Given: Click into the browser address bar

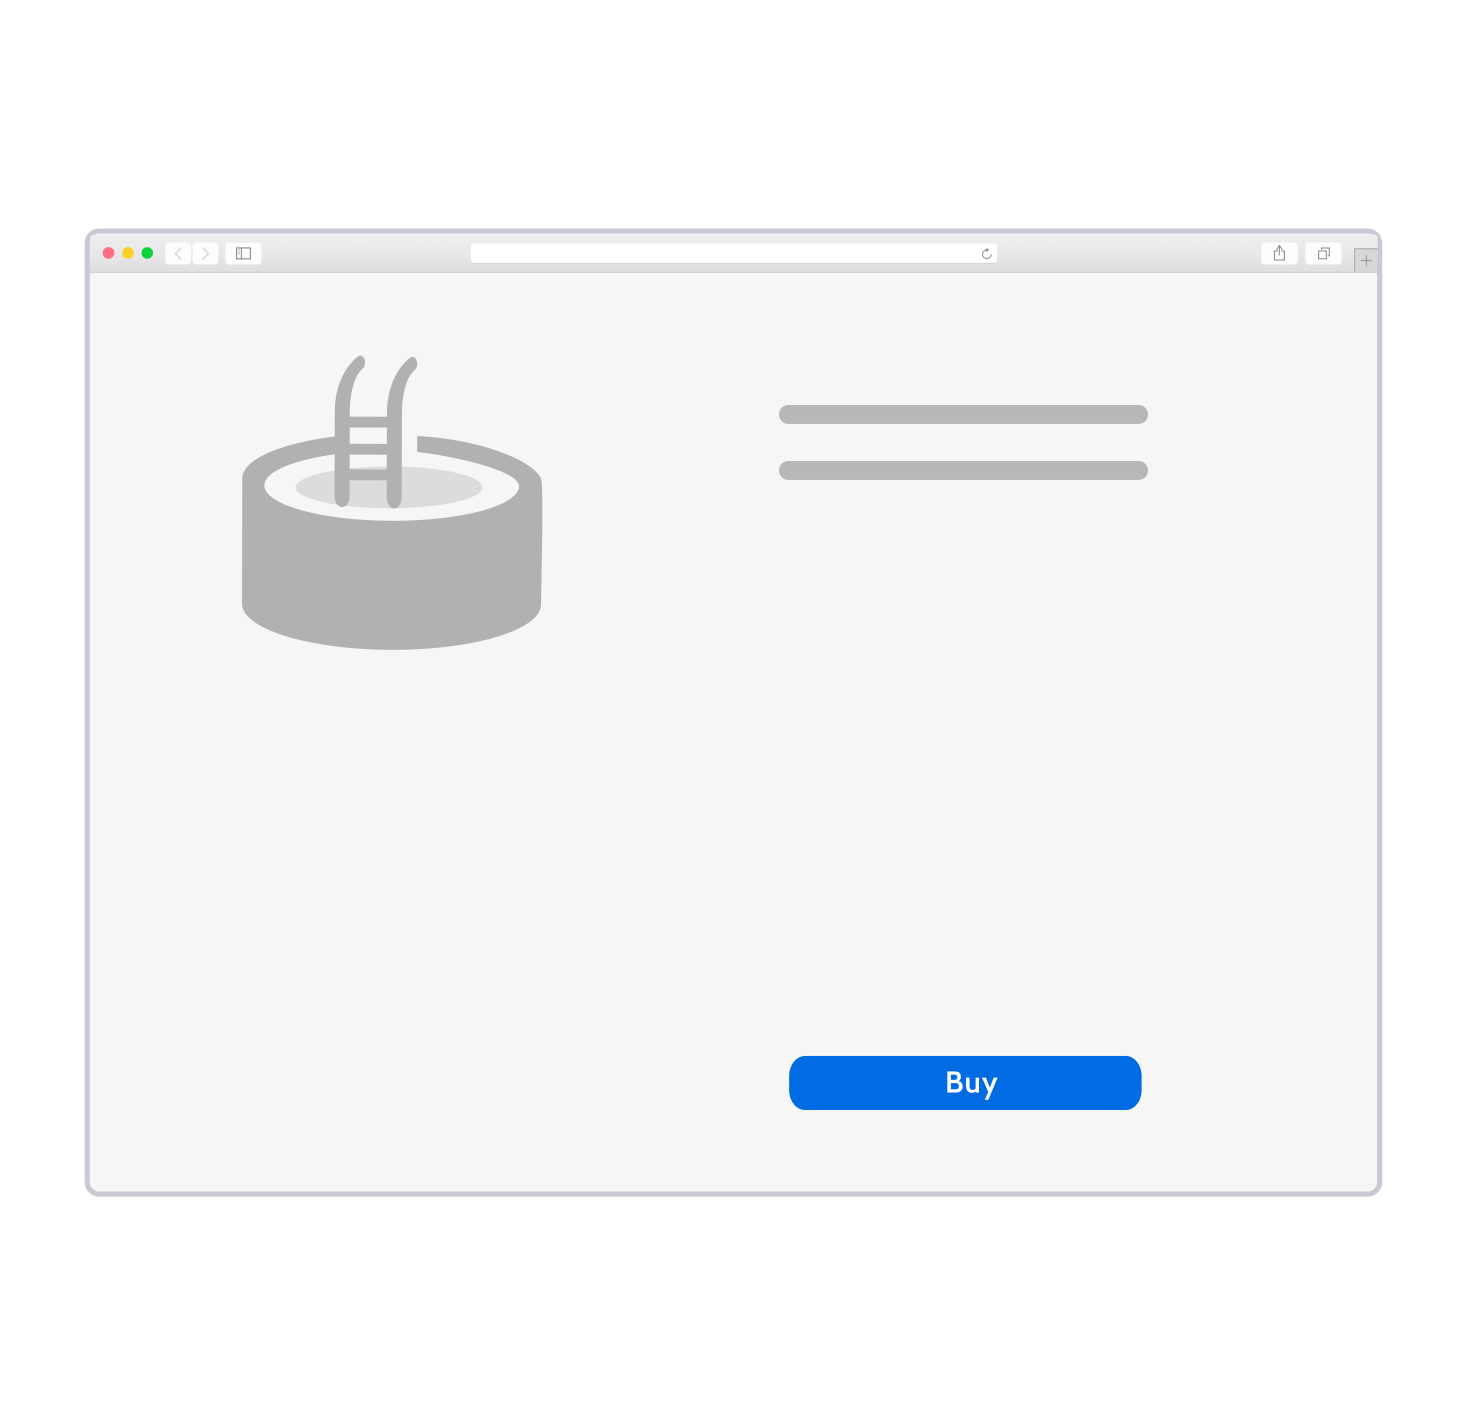Looking at the screenshot, I should point(733,254).
